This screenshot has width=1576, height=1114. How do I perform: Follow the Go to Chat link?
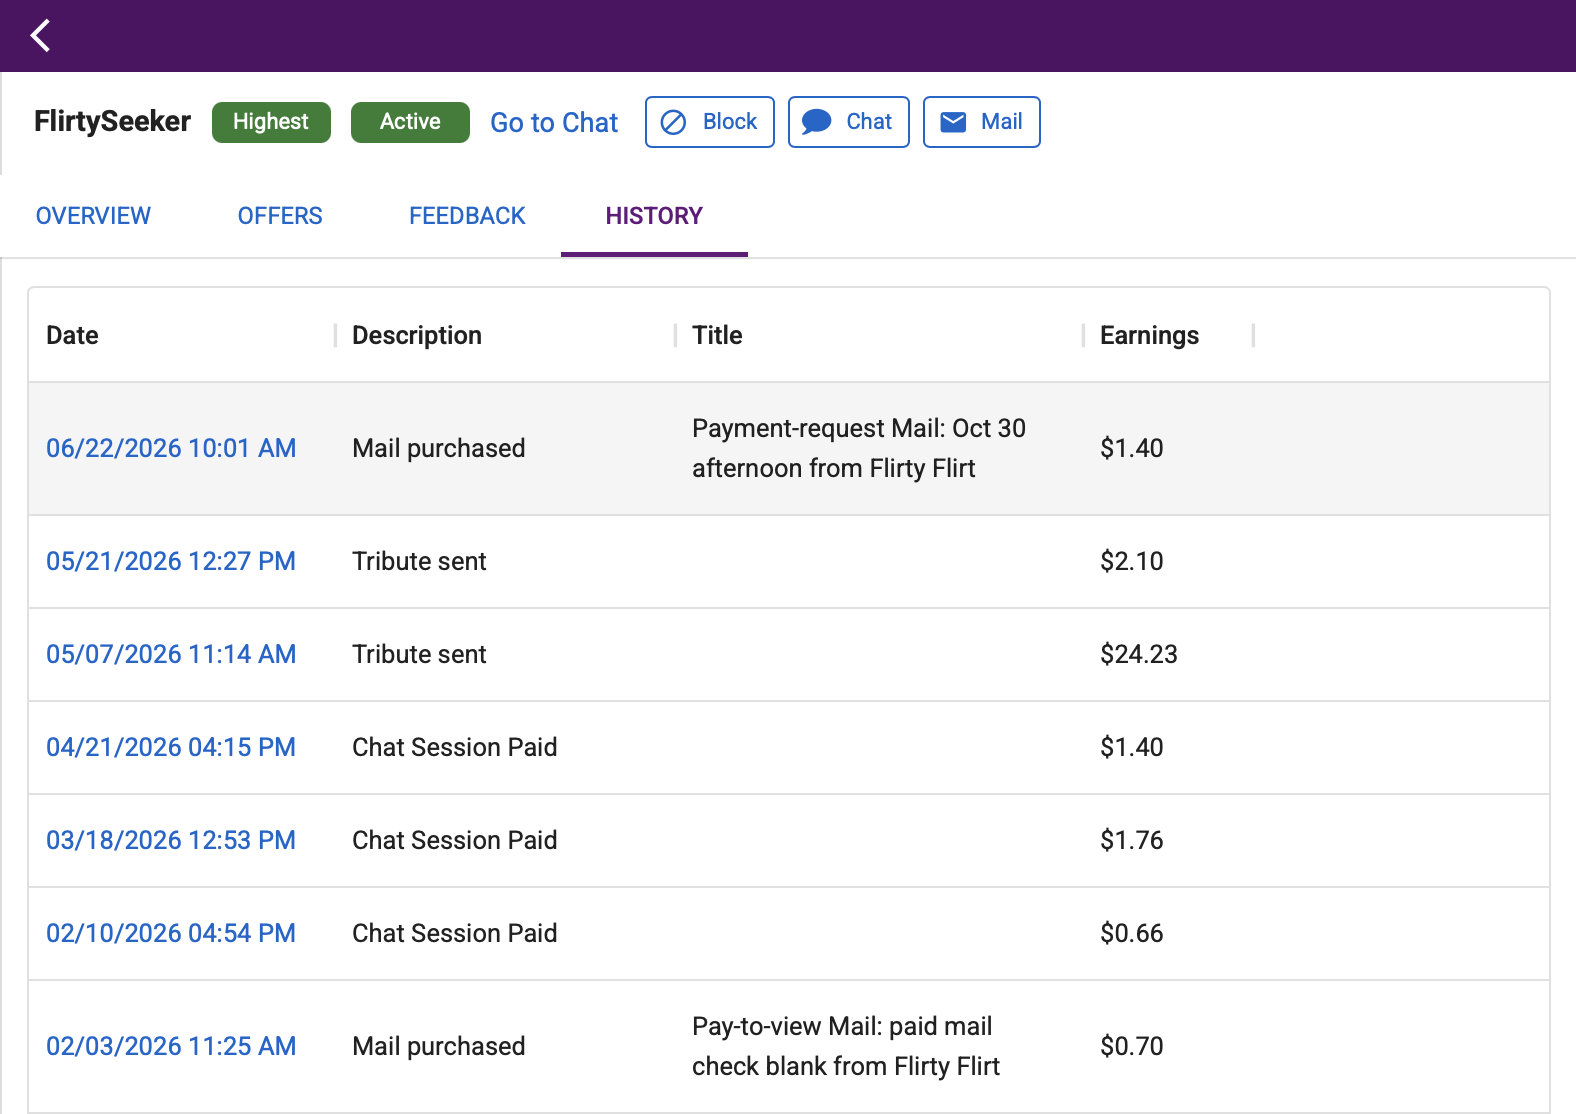click(554, 122)
